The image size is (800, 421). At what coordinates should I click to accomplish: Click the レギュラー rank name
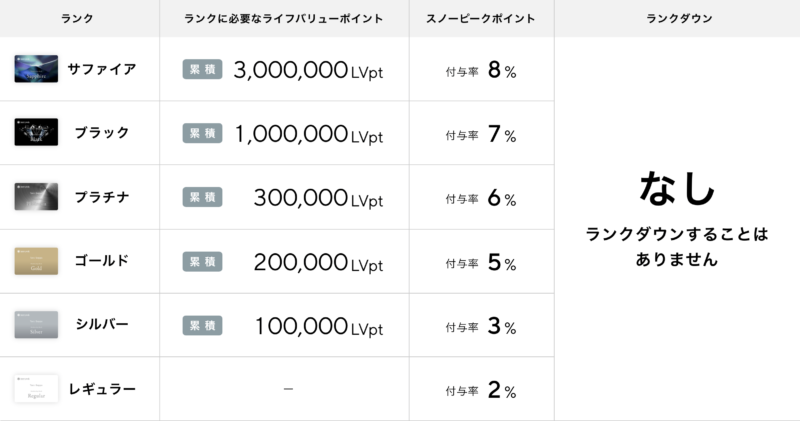tap(102, 389)
